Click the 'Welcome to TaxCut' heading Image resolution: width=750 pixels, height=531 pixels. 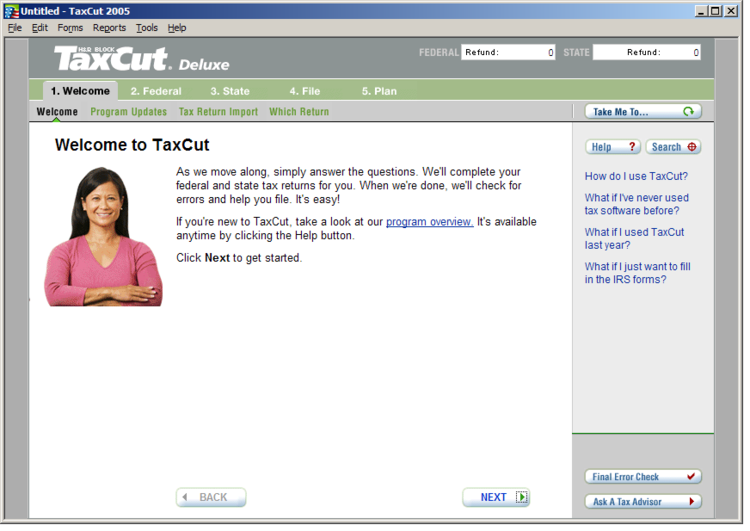133,146
